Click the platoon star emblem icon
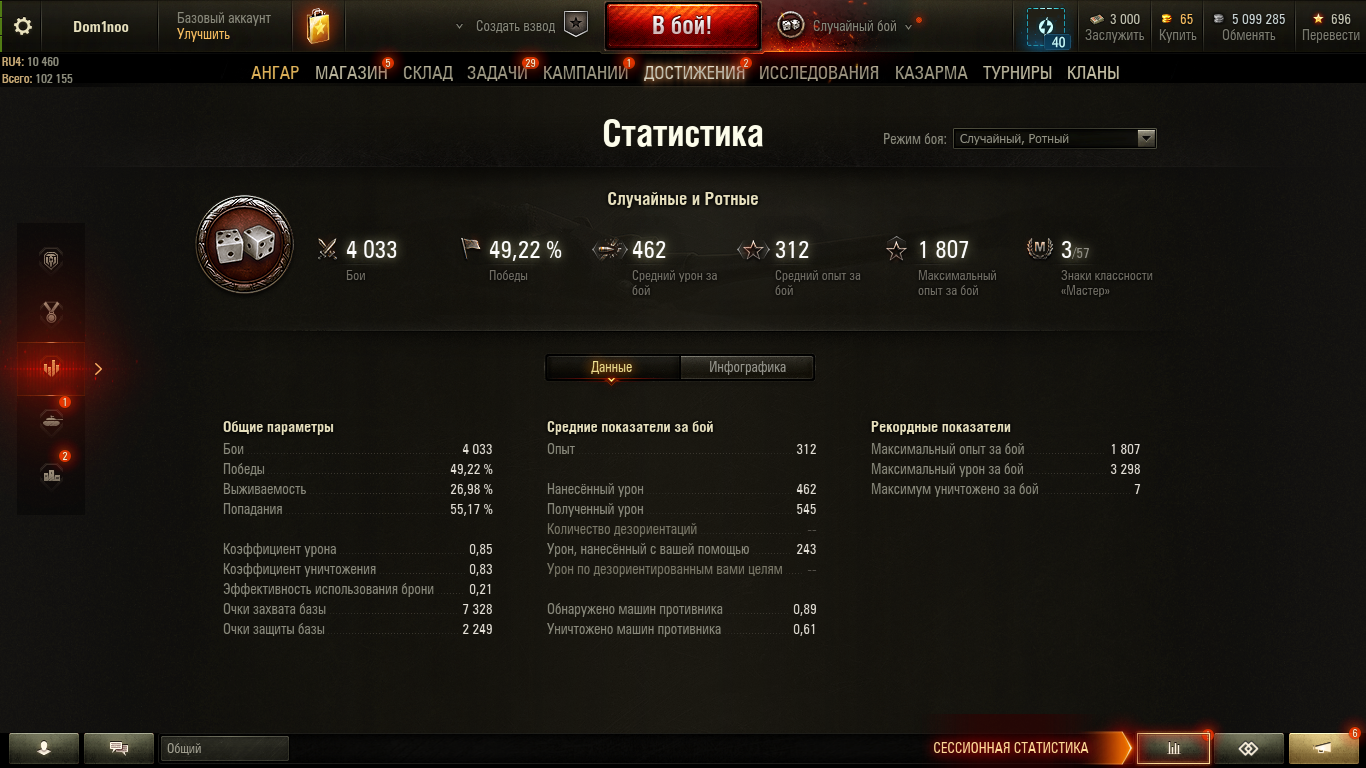This screenshot has height=768, width=1366. point(576,25)
